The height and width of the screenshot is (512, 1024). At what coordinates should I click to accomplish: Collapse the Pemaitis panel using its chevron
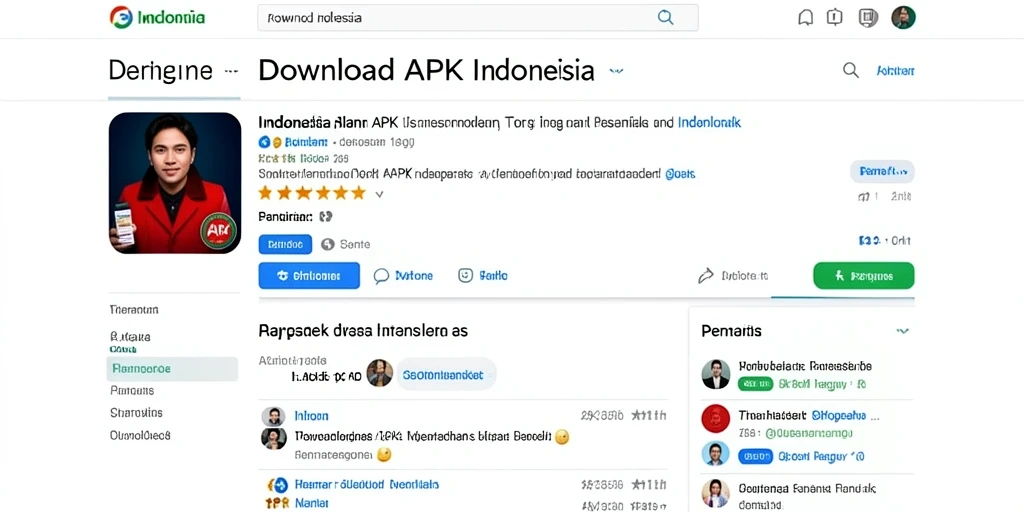click(903, 331)
